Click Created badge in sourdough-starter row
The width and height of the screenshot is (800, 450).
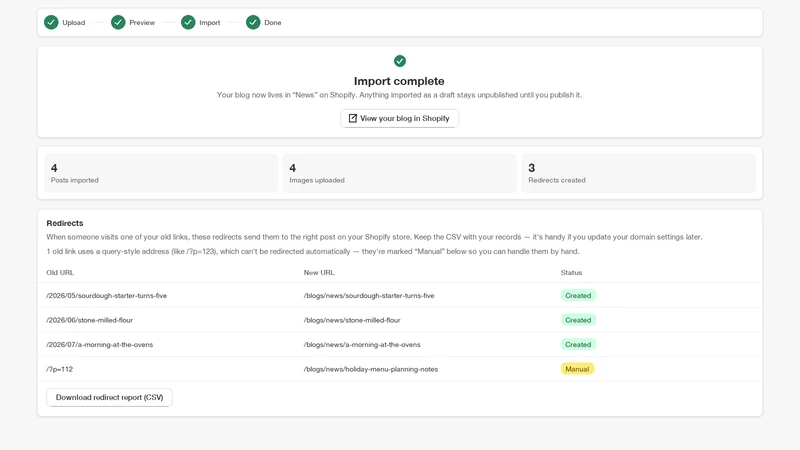click(578, 295)
